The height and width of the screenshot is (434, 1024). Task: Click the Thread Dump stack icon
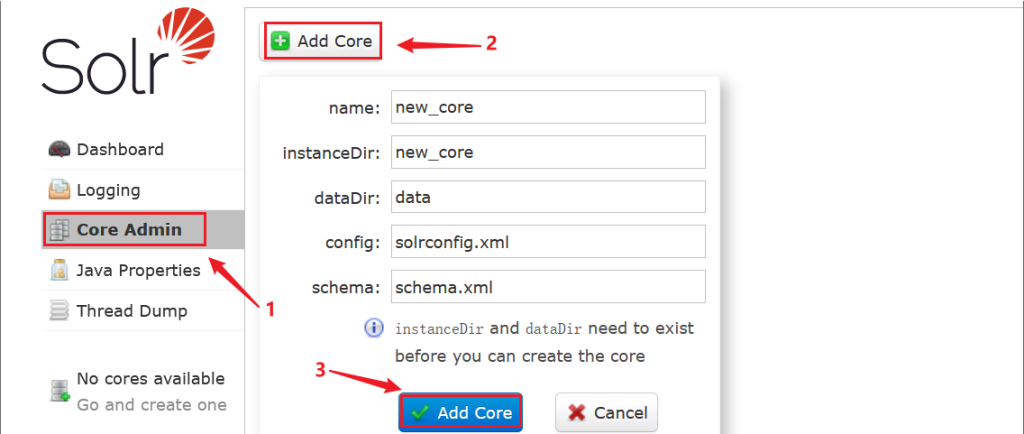tap(59, 311)
